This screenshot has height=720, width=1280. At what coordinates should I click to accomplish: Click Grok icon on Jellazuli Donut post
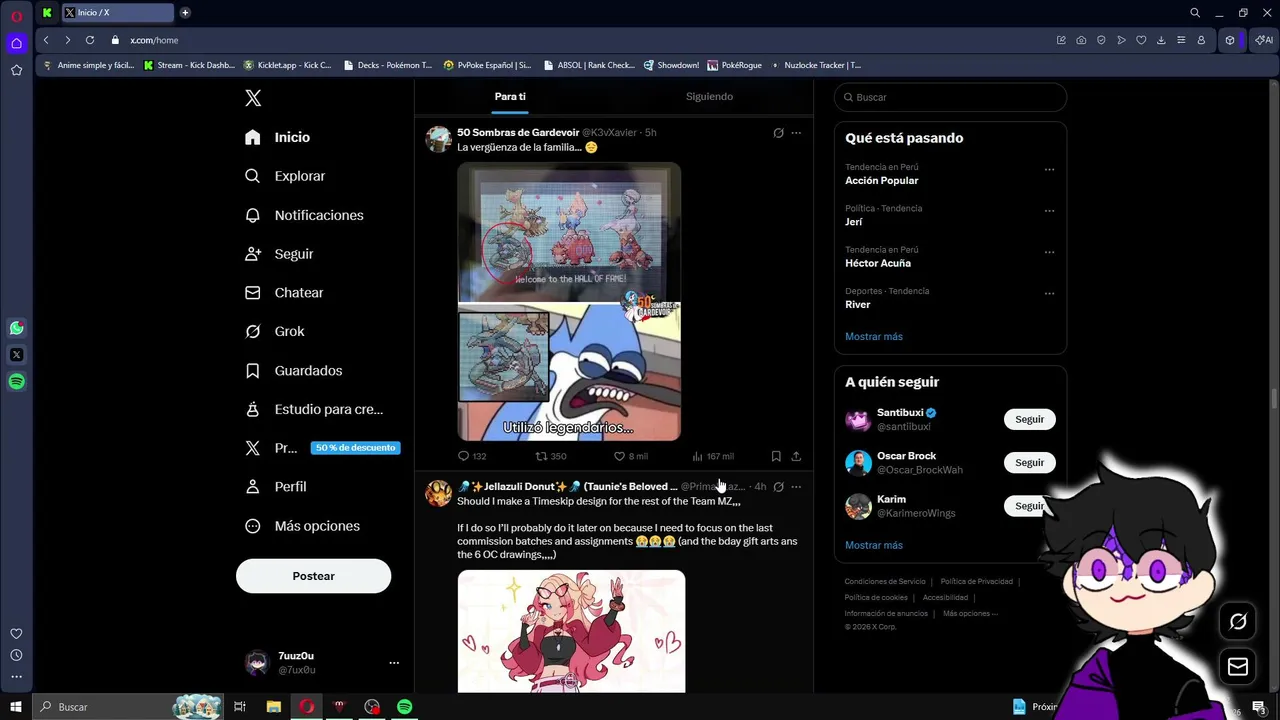pyautogui.click(x=778, y=487)
